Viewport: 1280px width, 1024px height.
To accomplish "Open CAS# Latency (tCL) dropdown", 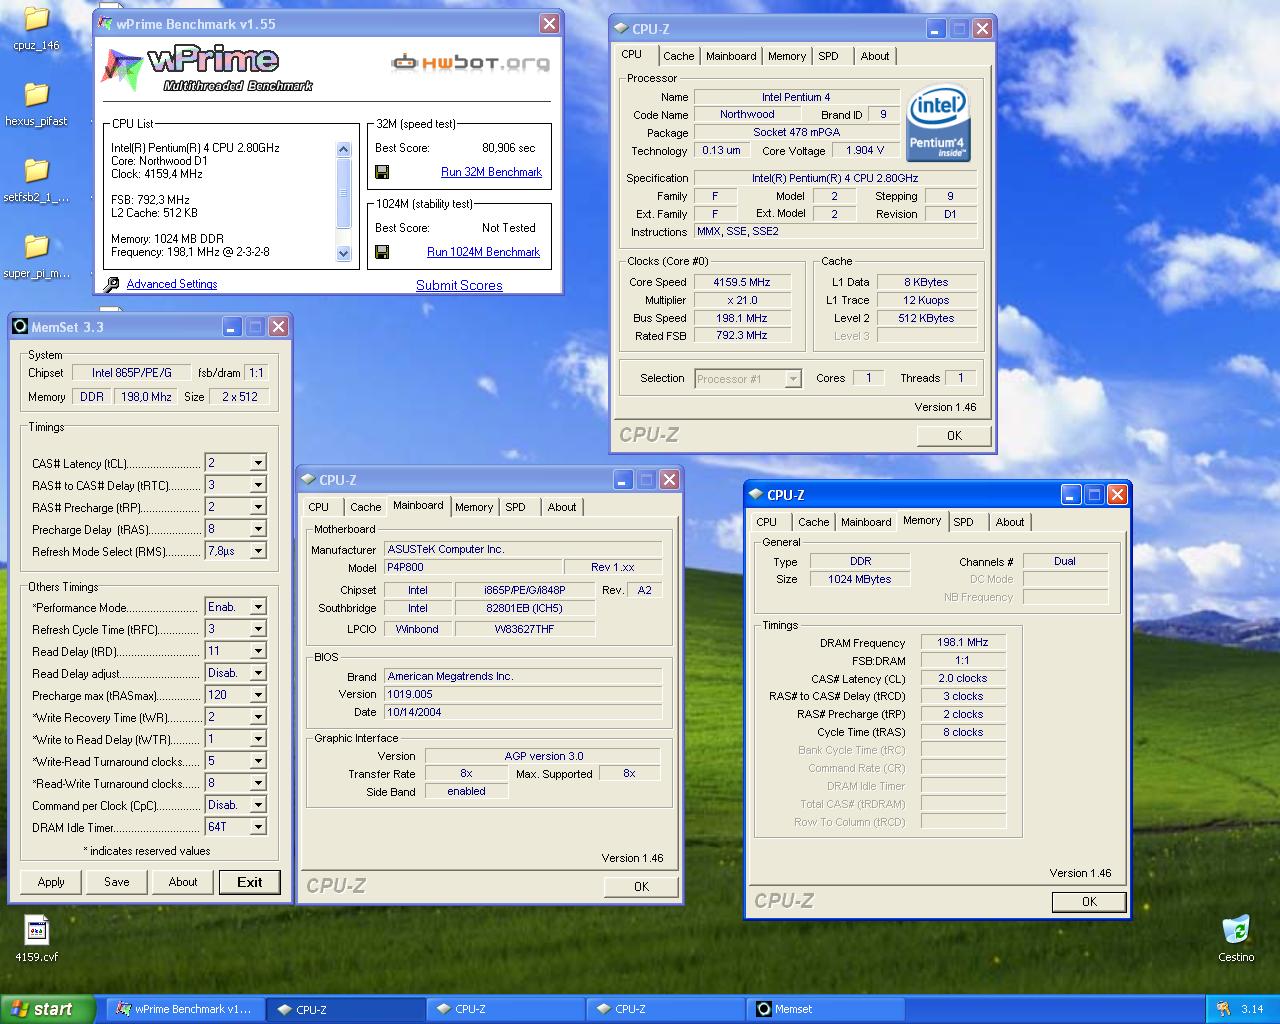I will pos(258,463).
